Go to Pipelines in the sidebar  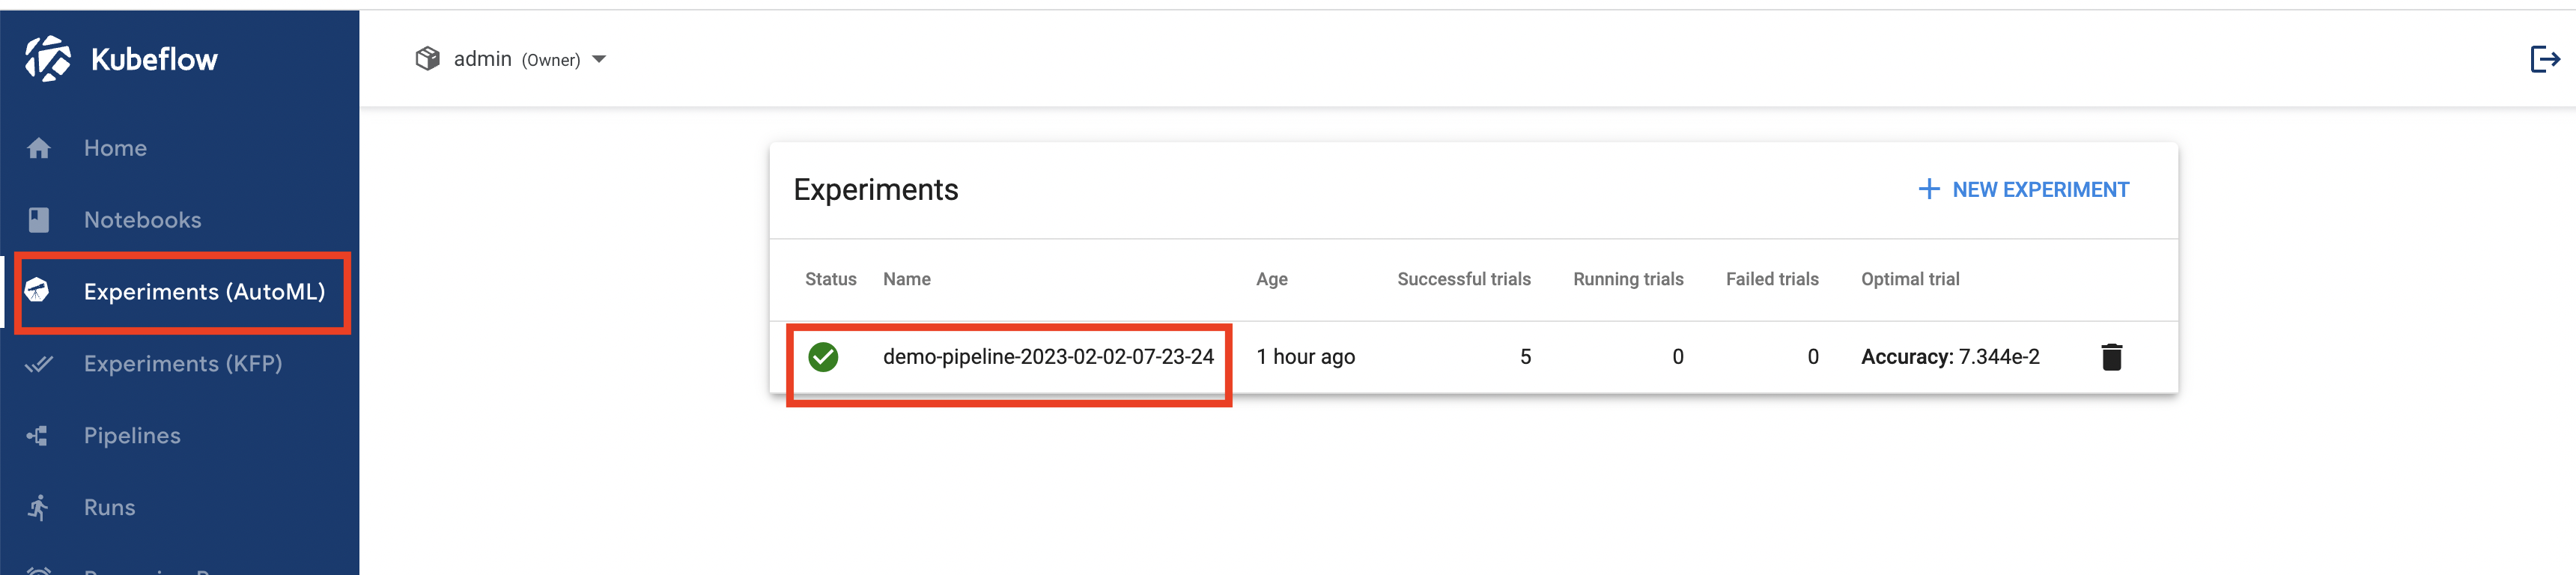[132, 436]
